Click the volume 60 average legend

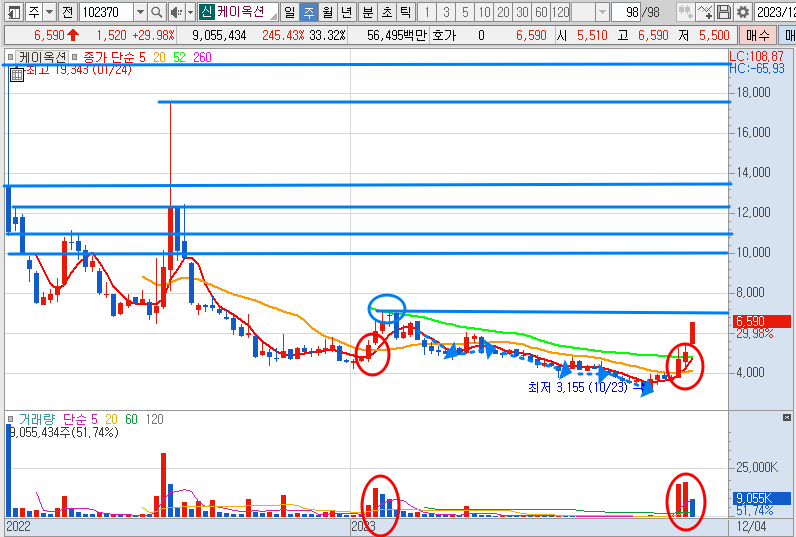pyautogui.click(x=131, y=419)
